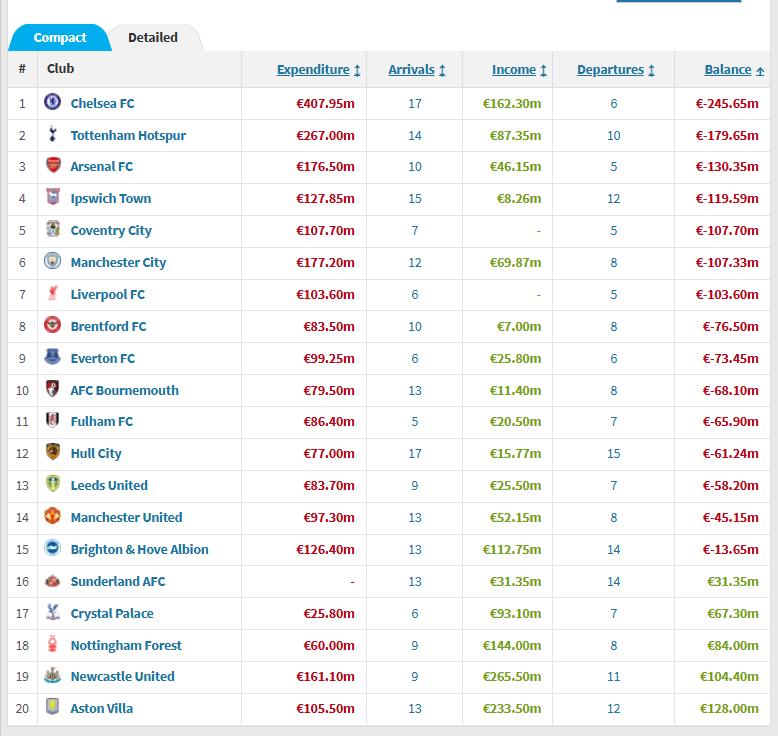
Task: Click the Newcastle United club crest
Action: point(52,675)
